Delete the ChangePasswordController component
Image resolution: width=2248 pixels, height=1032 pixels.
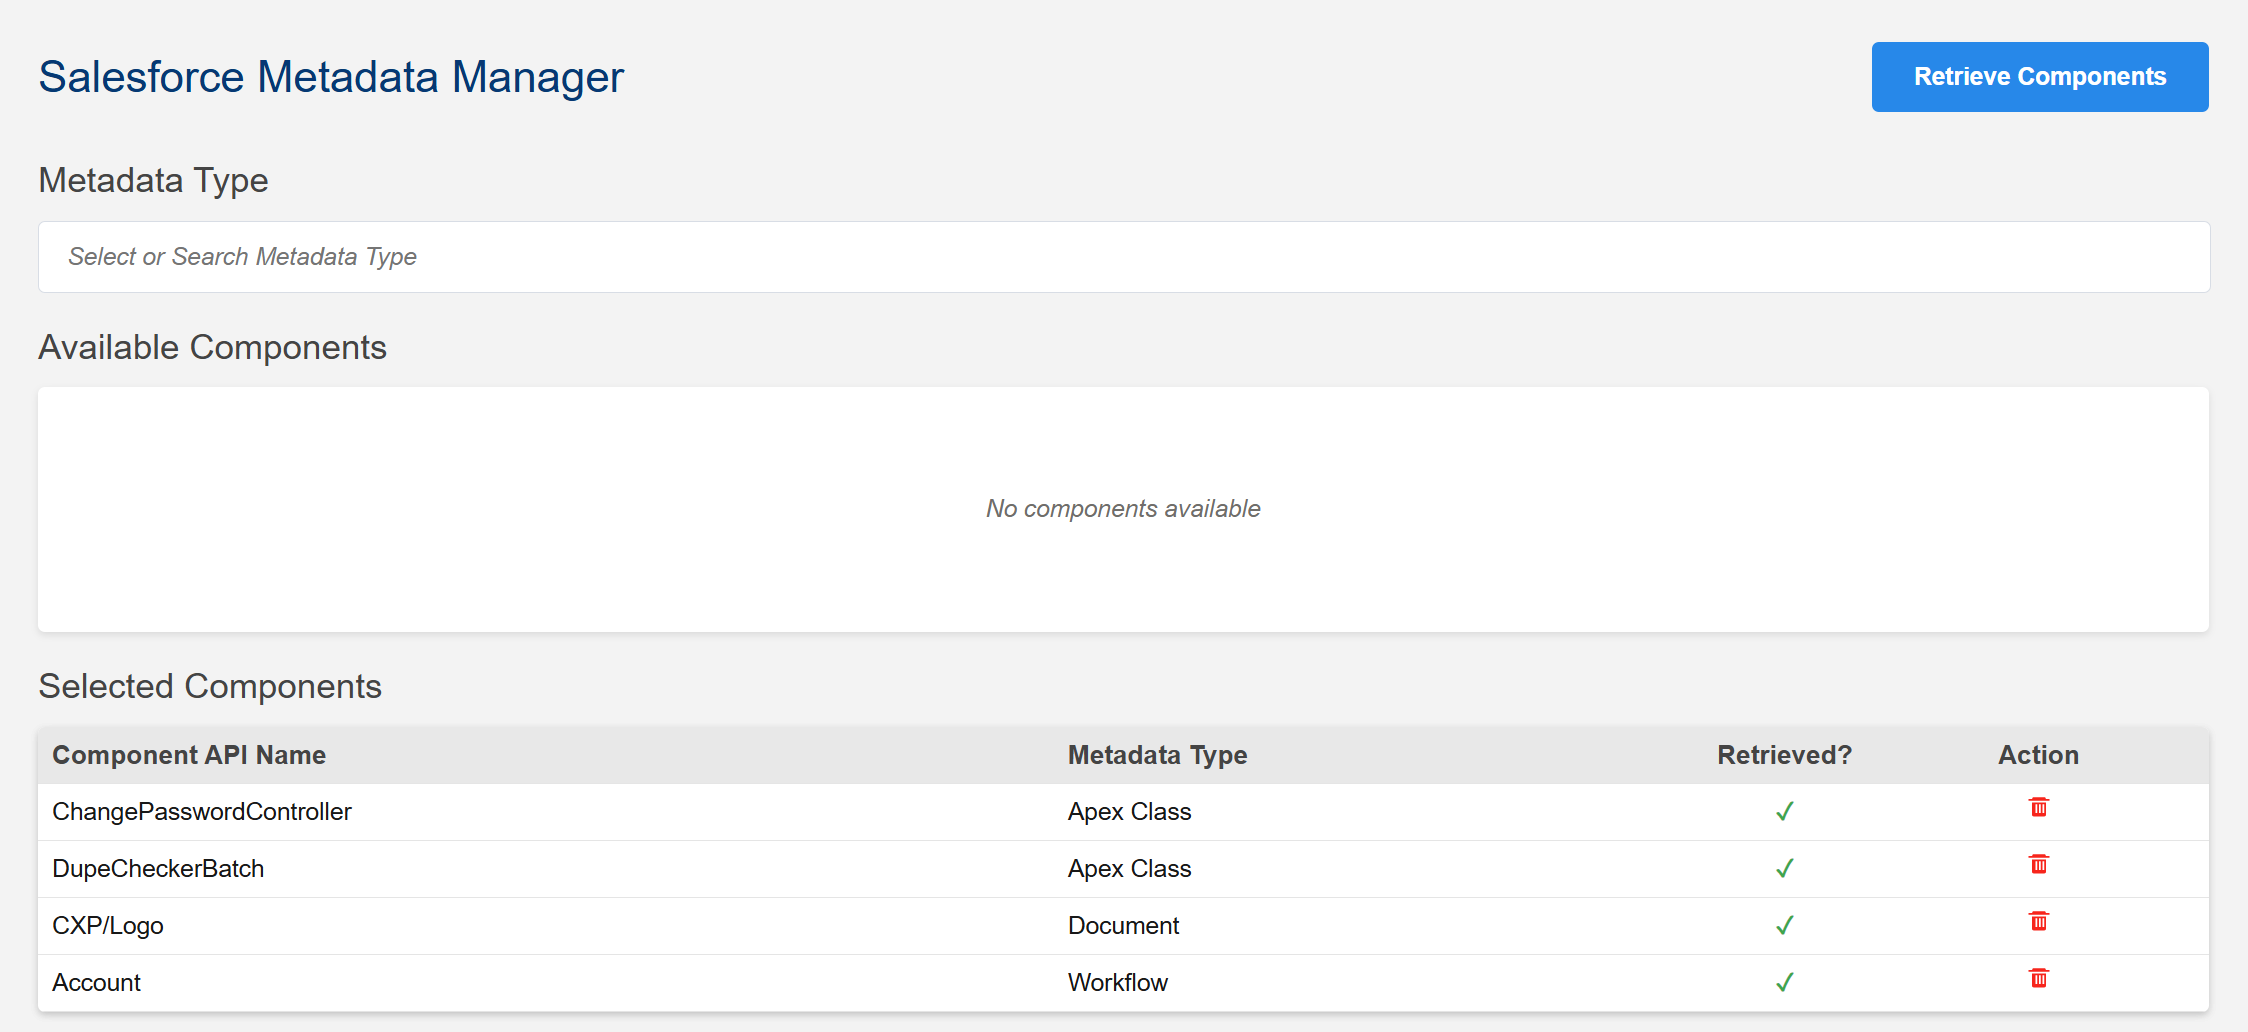pyautogui.click(x=2038, y=807)
